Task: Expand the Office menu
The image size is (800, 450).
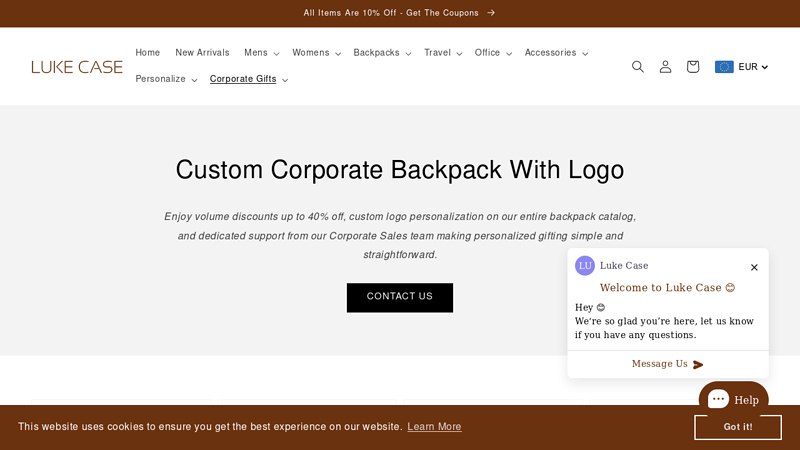Action: click(493, 53)
